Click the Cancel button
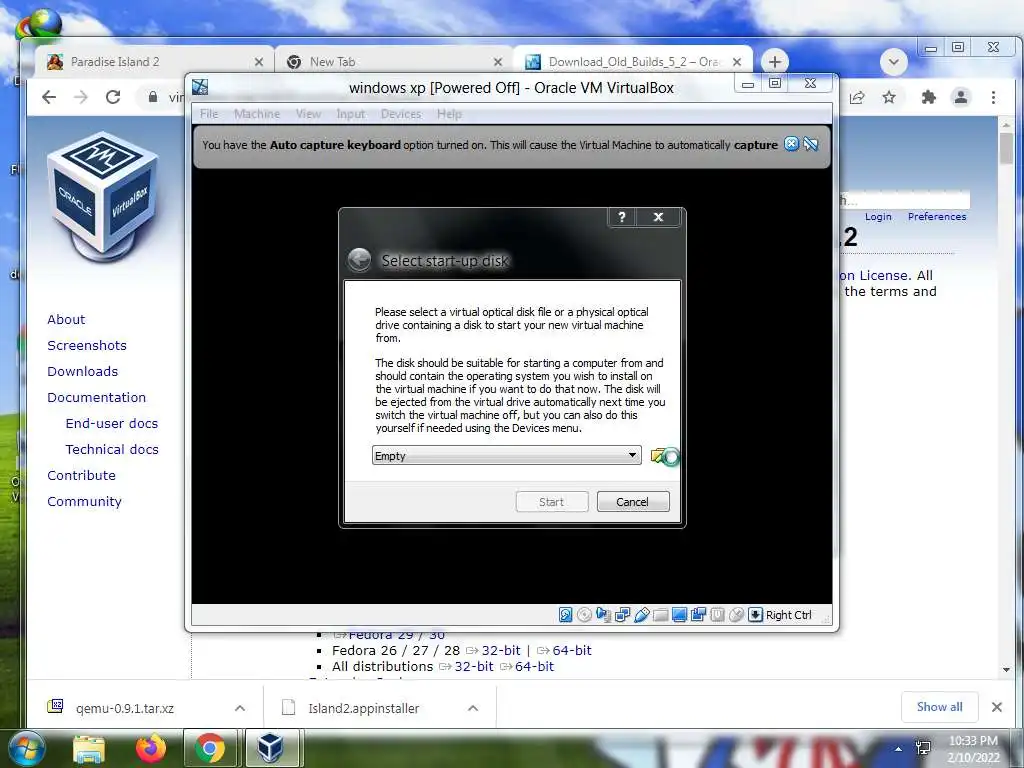 (633, 502)
